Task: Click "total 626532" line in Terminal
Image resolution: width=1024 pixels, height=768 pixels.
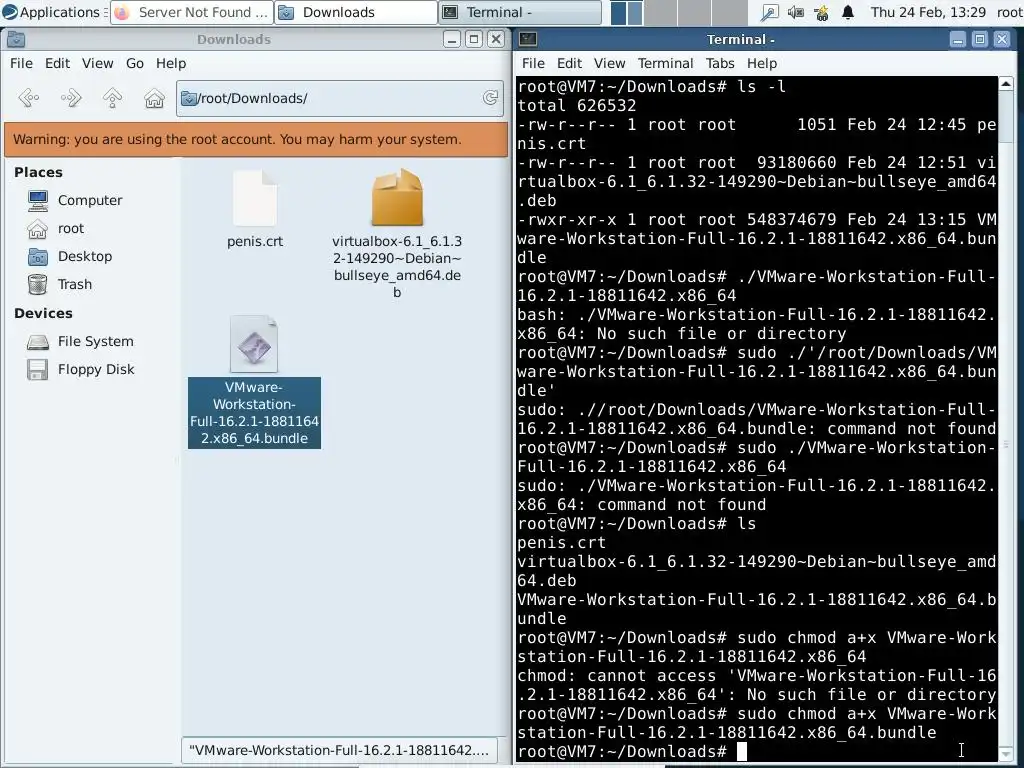Action: (x=577, y=106)
